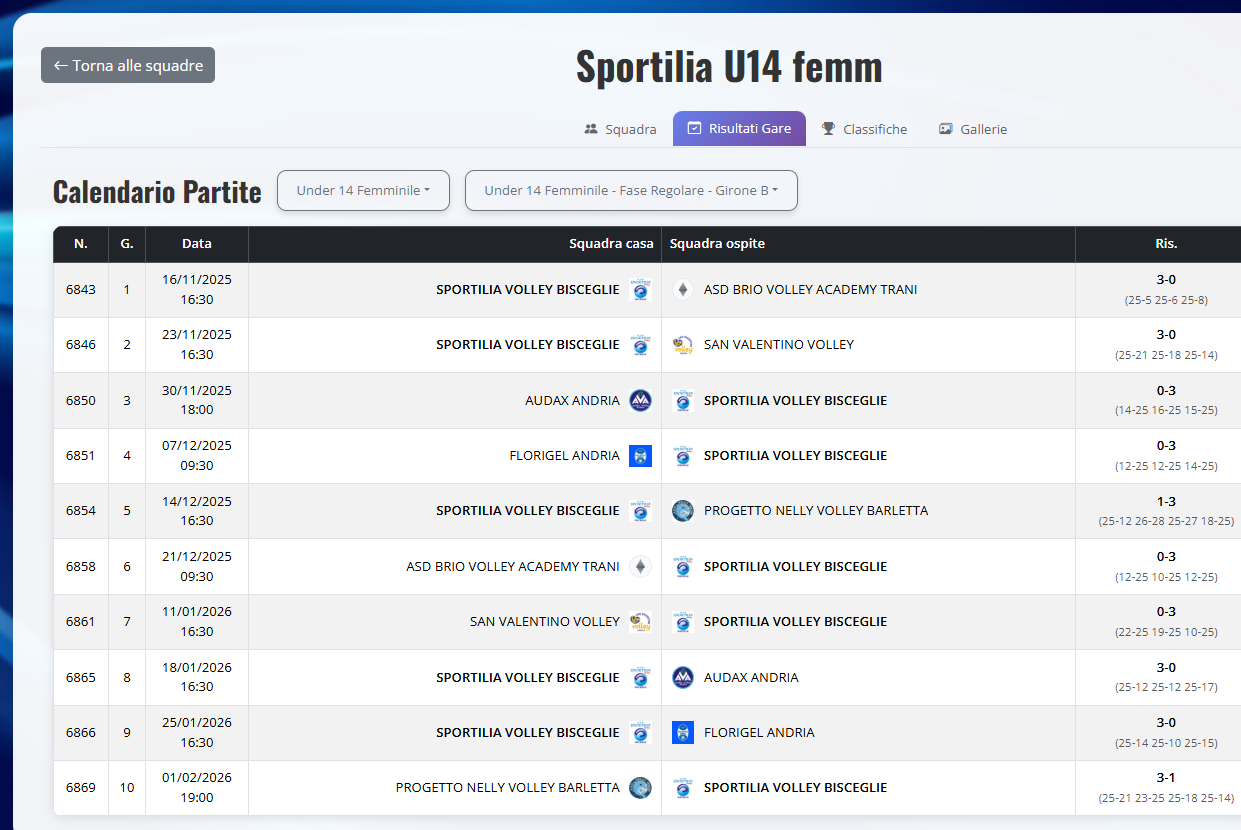Click ASD Brio Volley Academy Trani logo, match 6843
1241x830 pixels.
pos(683,290)
